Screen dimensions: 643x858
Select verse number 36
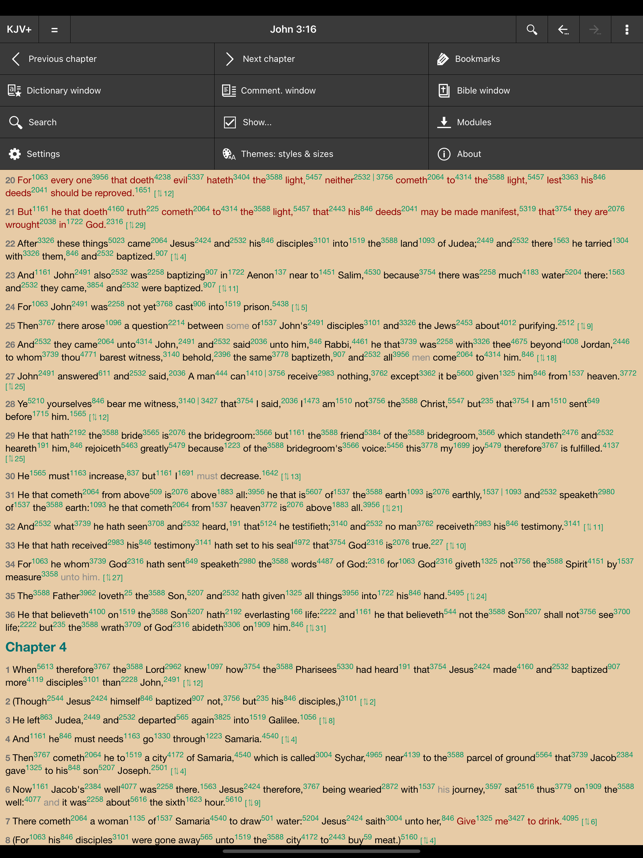point(10,615)
